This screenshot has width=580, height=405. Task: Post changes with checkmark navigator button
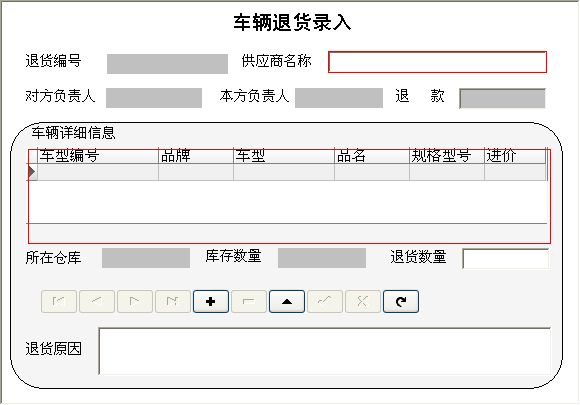pyautogui.click(x=325, y=301)
